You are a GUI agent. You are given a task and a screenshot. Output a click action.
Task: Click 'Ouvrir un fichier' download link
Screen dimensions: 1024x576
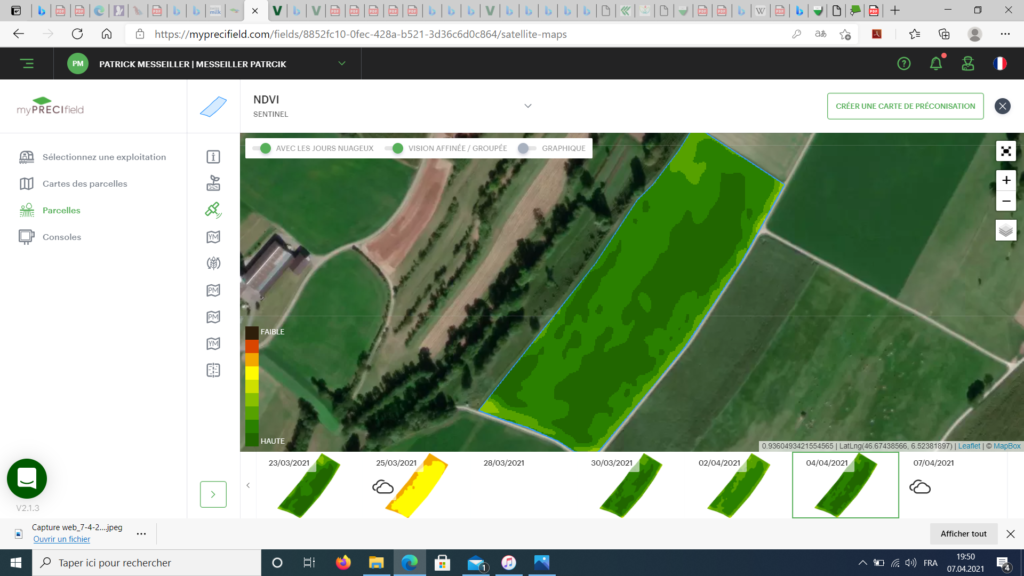tap(61, 539)
